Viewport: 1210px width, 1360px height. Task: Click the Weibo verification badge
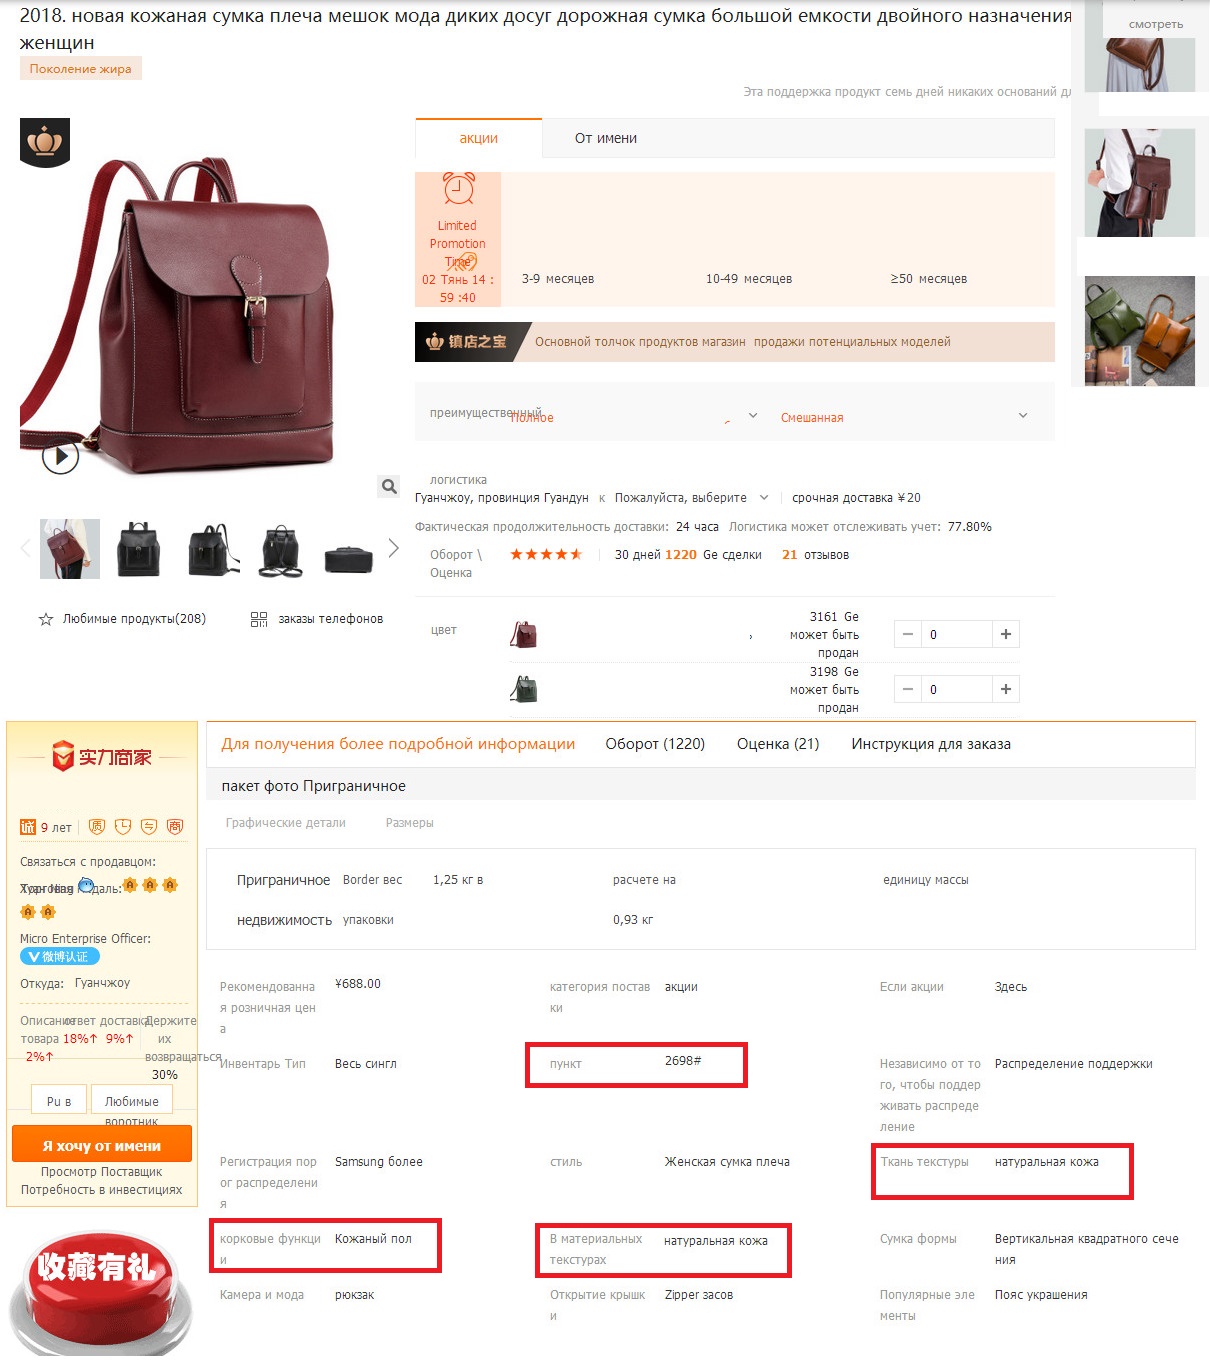[x=59, y=957]
